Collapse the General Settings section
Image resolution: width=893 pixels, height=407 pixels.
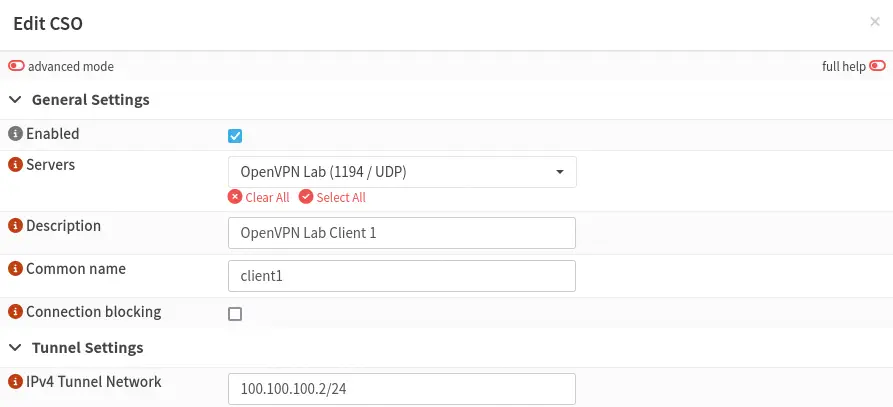tap(16, 100)
